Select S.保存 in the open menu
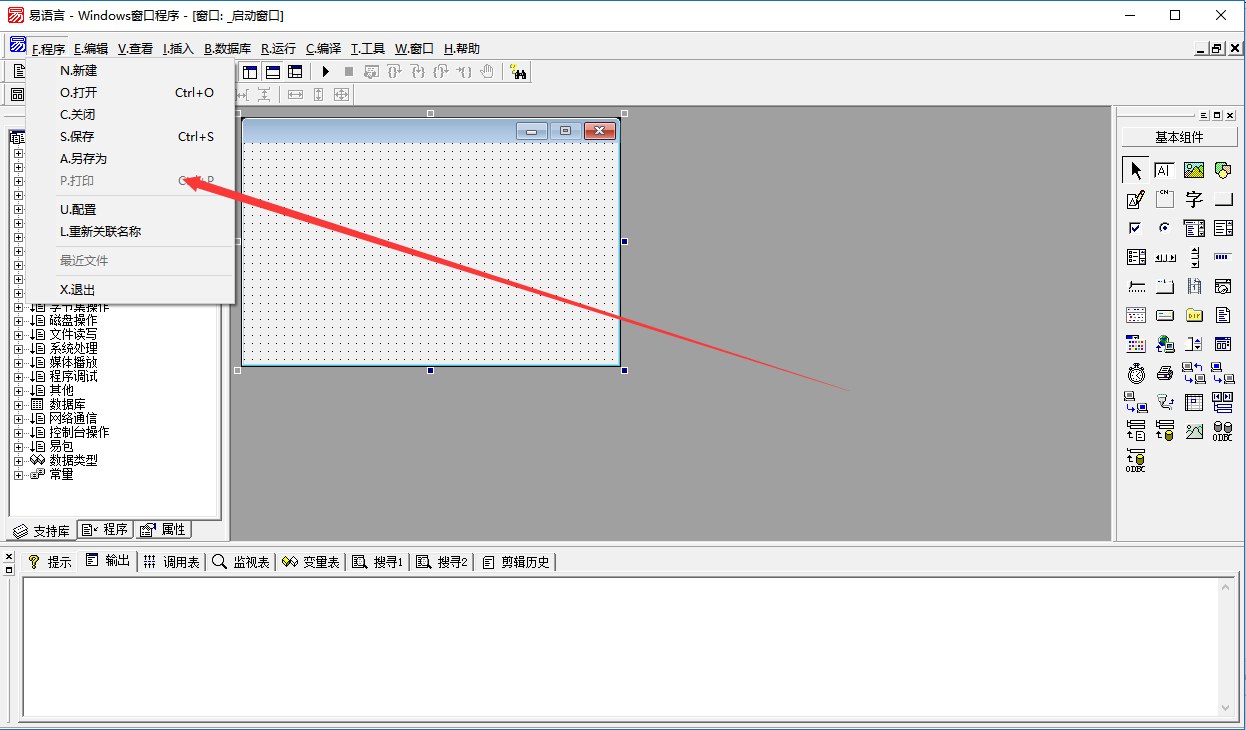This screenshot has height=730, width=1246. [130, 137]
